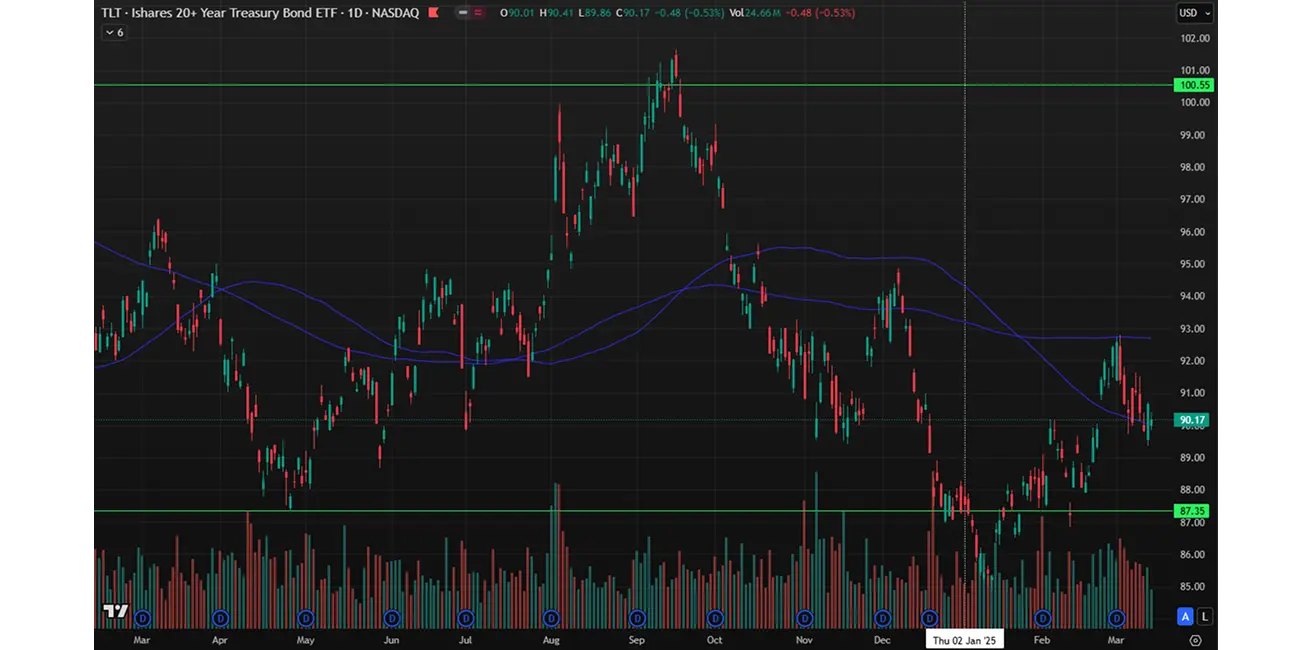1312x650 pixels.
Task: Click the Apr label on the time axis
Action: (221, 639)
